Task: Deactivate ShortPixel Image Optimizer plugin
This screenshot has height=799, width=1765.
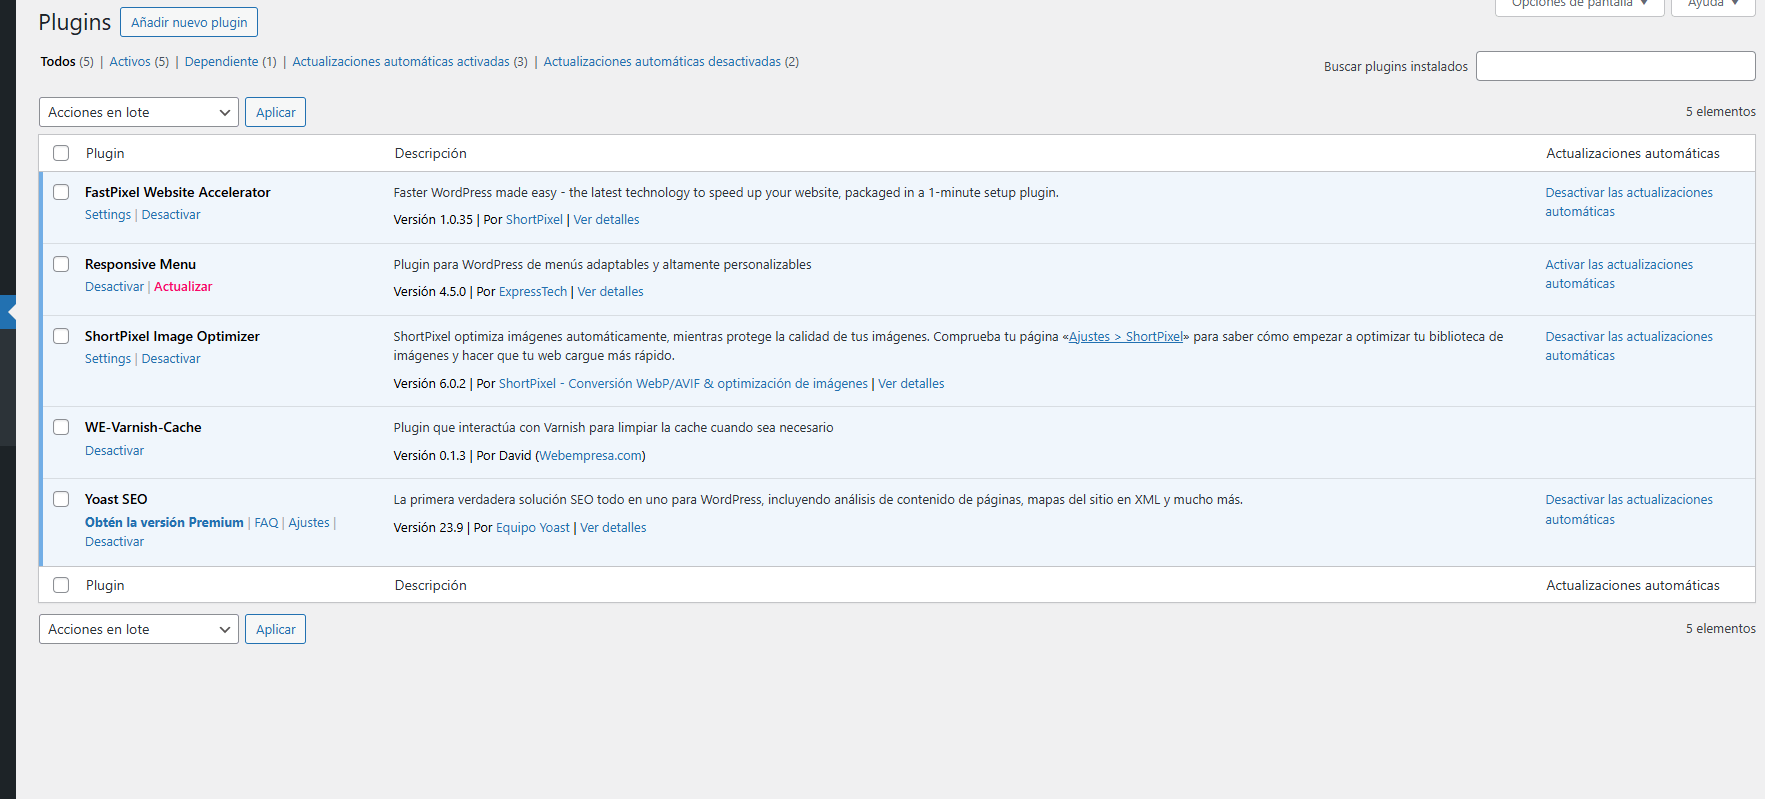Action: pos(171,359)
